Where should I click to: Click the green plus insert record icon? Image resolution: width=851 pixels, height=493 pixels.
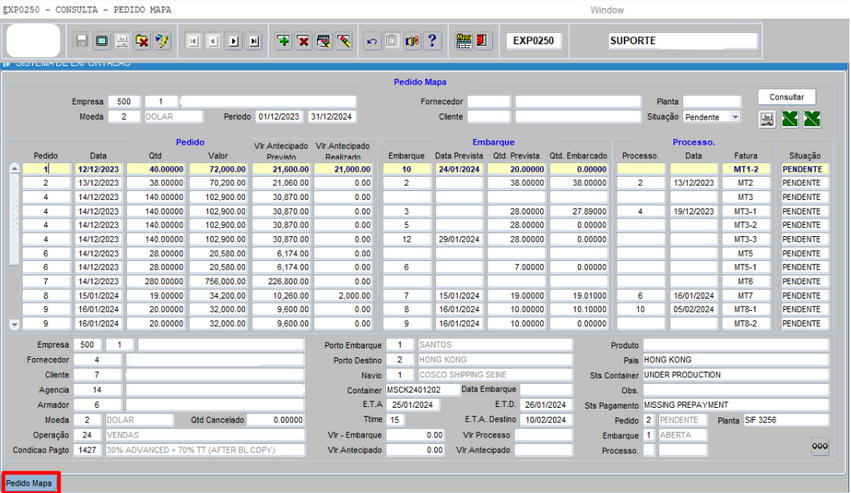[x=284, y=41]
